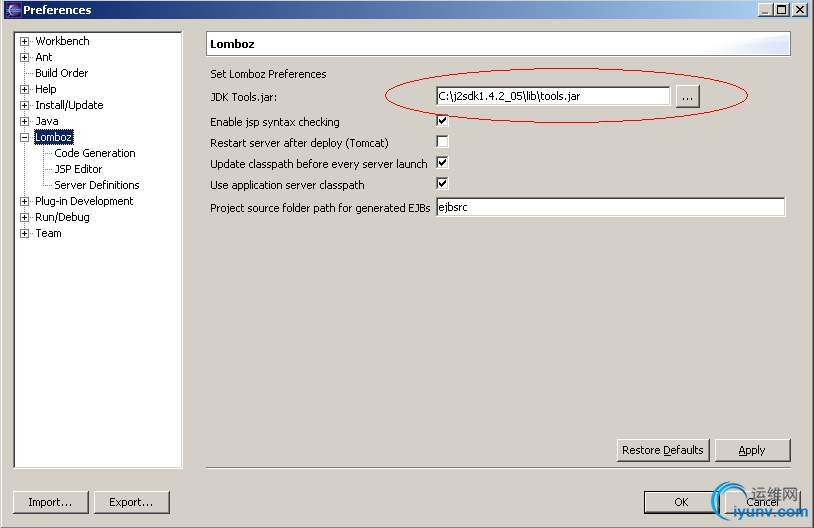Open Install/Update preferences
Screen dimensions: 814x528
coord(69,105)
